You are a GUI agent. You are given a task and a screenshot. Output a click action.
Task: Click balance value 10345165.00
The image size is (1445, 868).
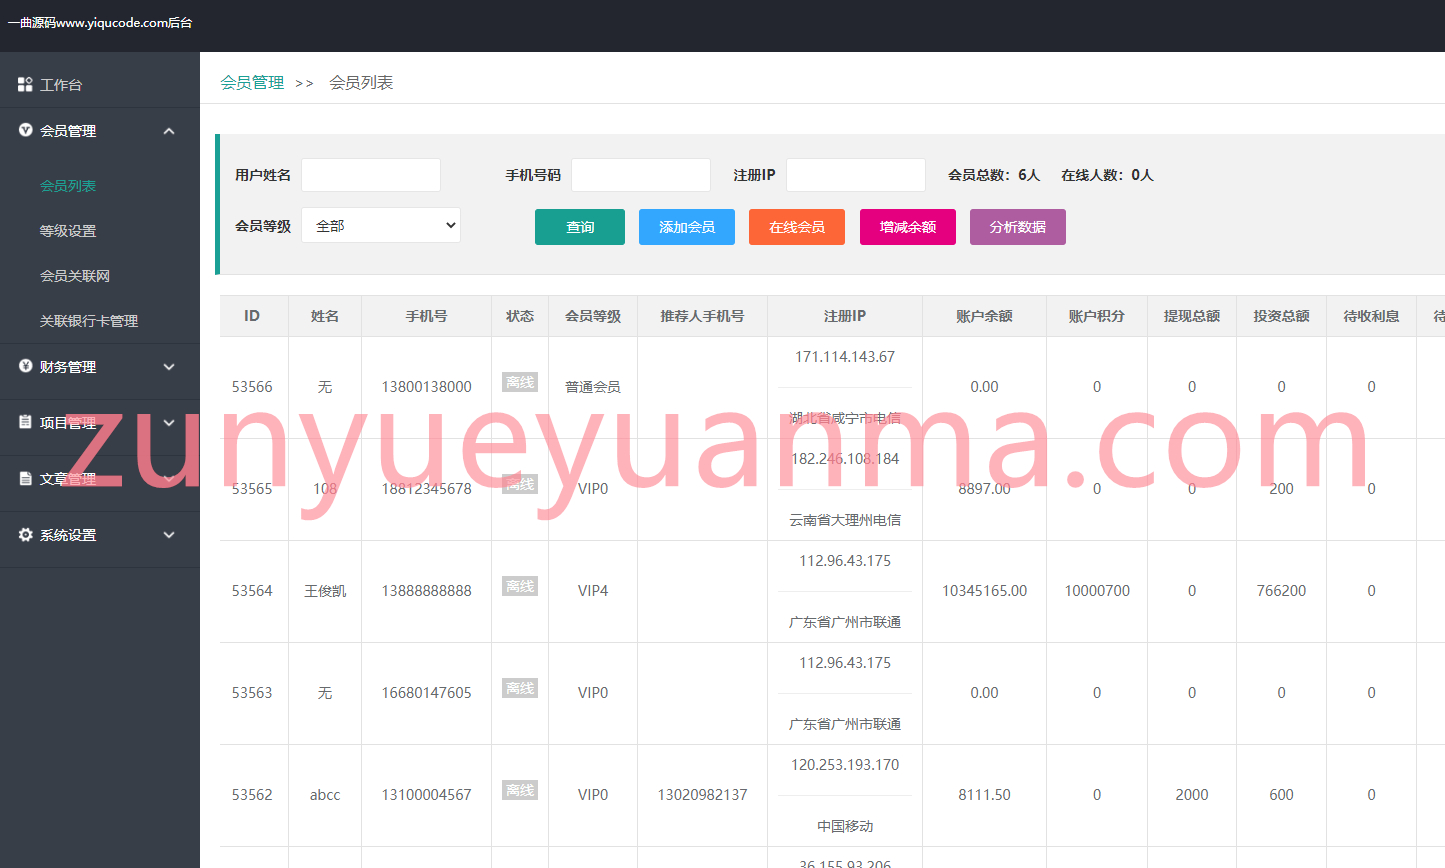[x=984, y=591]
